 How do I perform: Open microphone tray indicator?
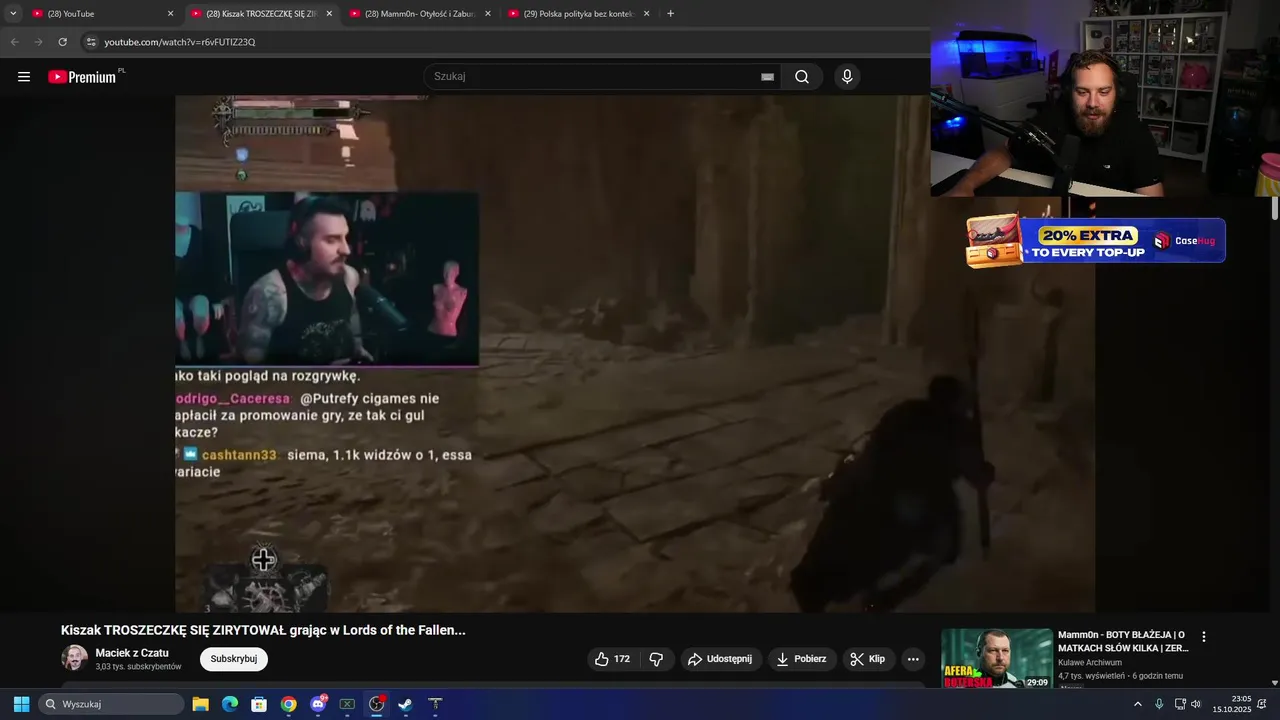pos(1159,704)
